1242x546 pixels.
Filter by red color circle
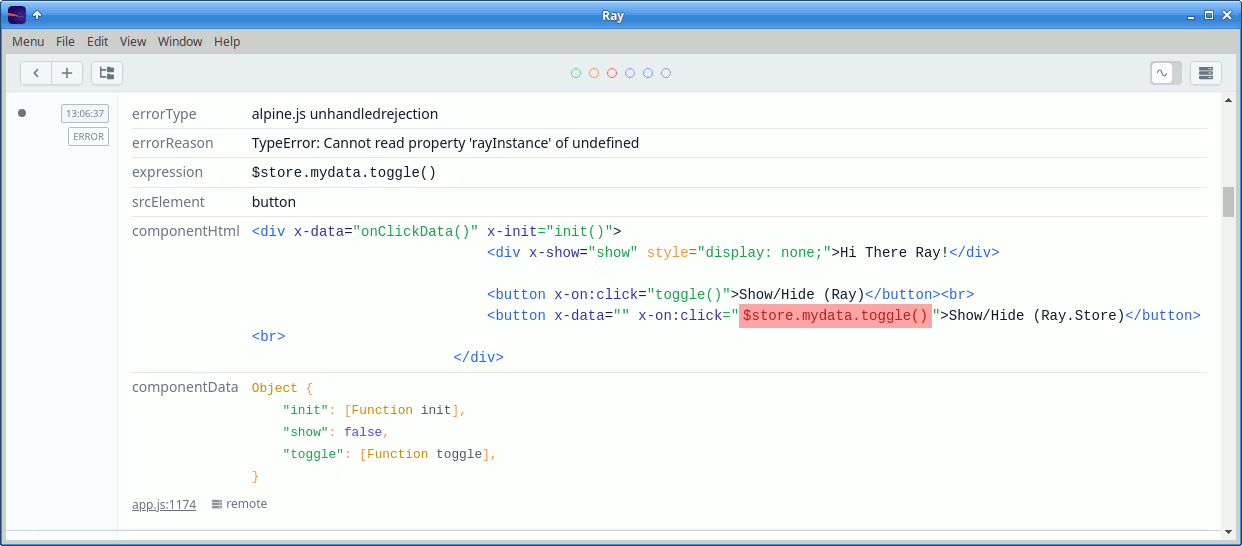612,73
